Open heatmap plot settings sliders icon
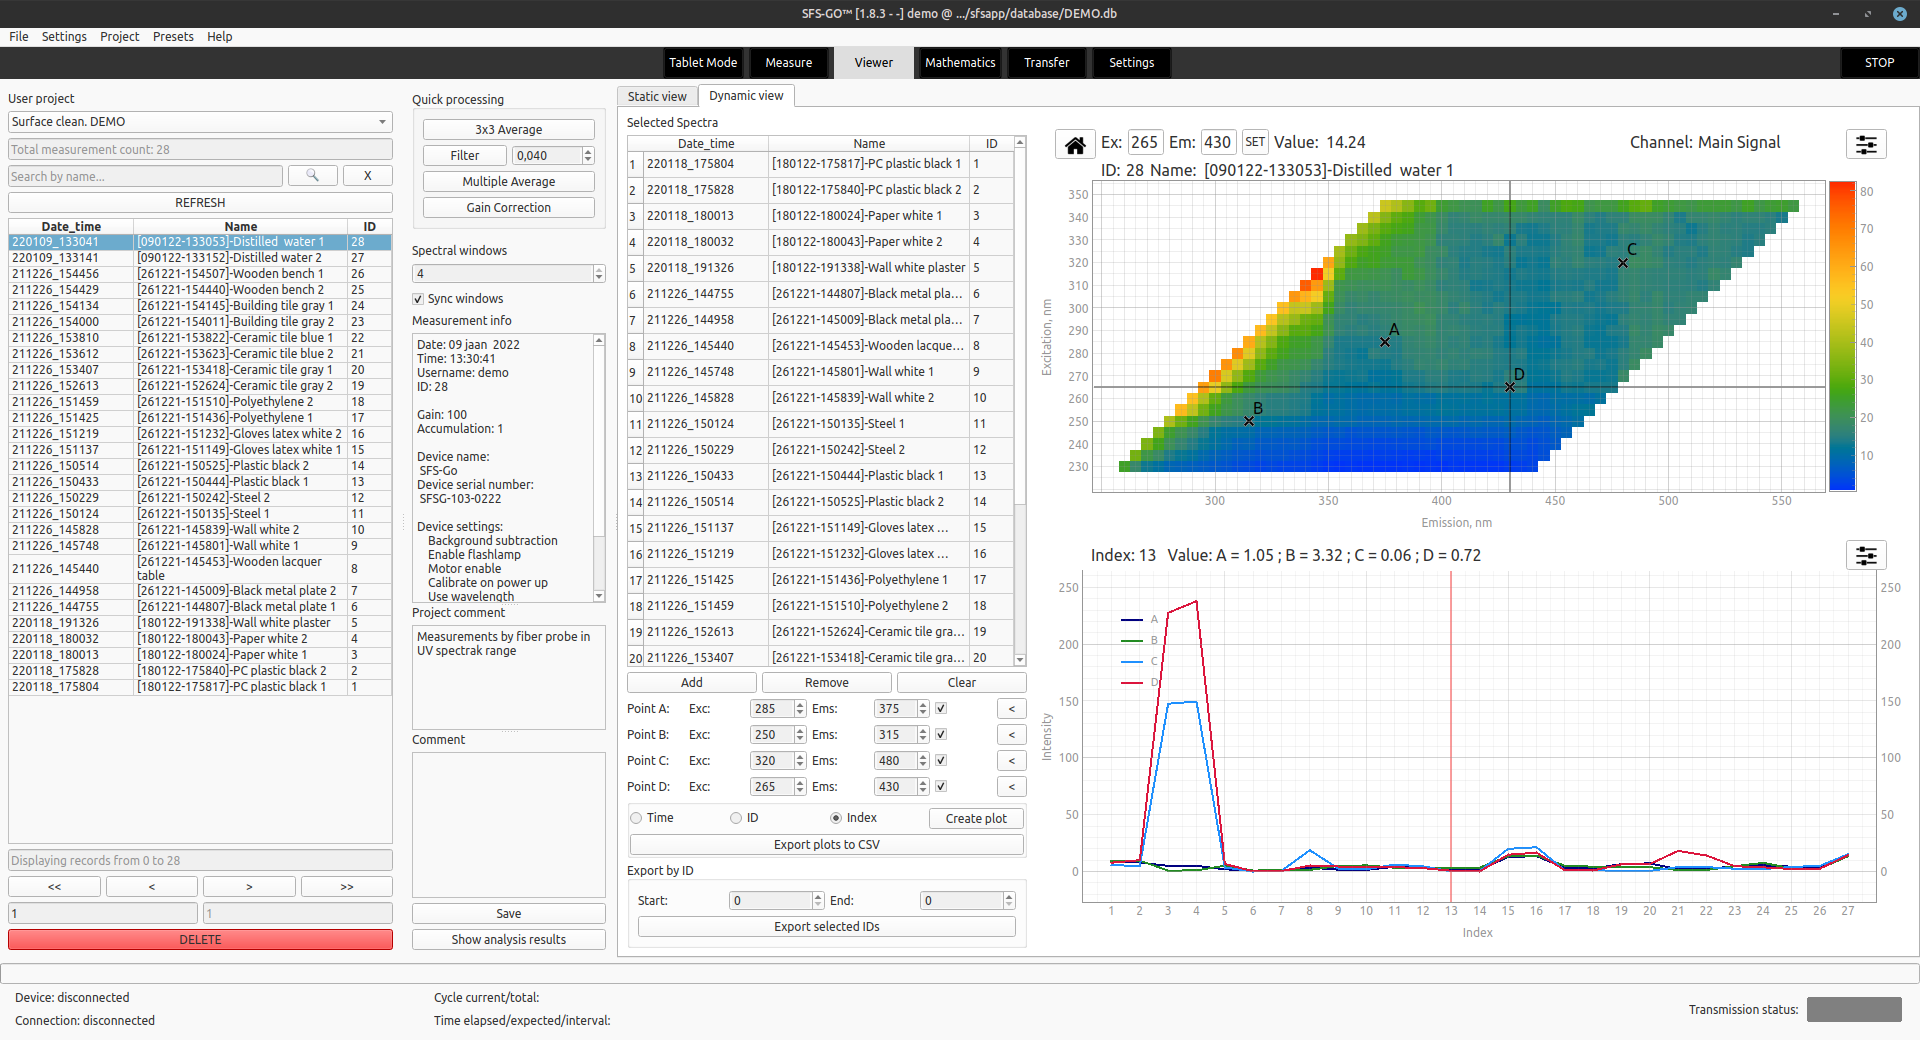 [1865, 145]
